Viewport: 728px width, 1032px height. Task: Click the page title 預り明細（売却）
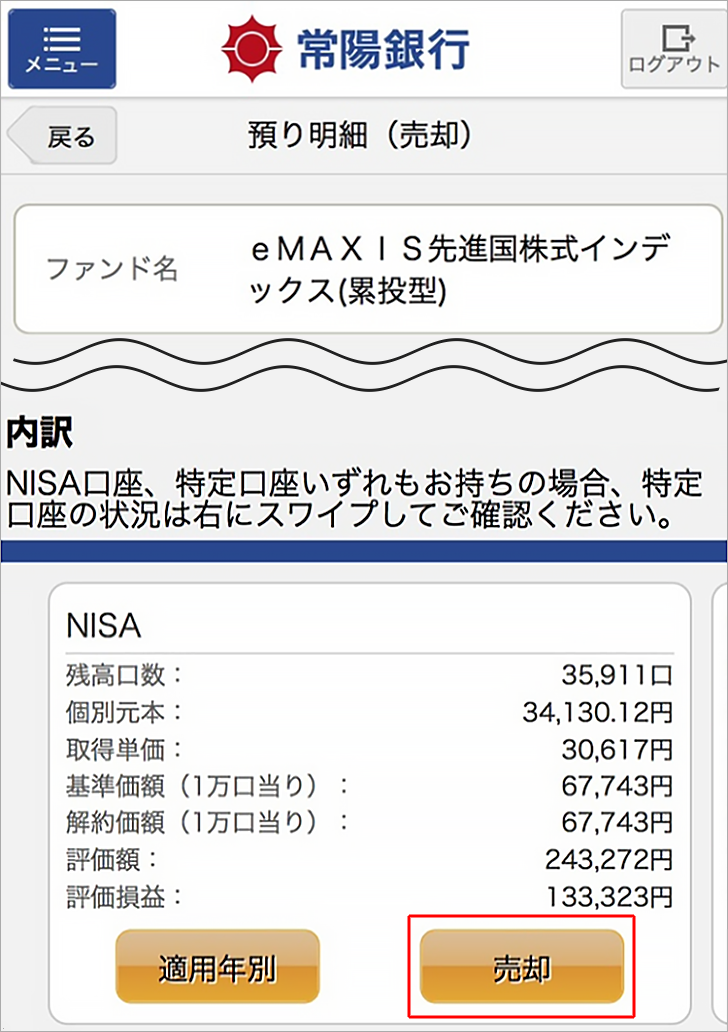360,136
